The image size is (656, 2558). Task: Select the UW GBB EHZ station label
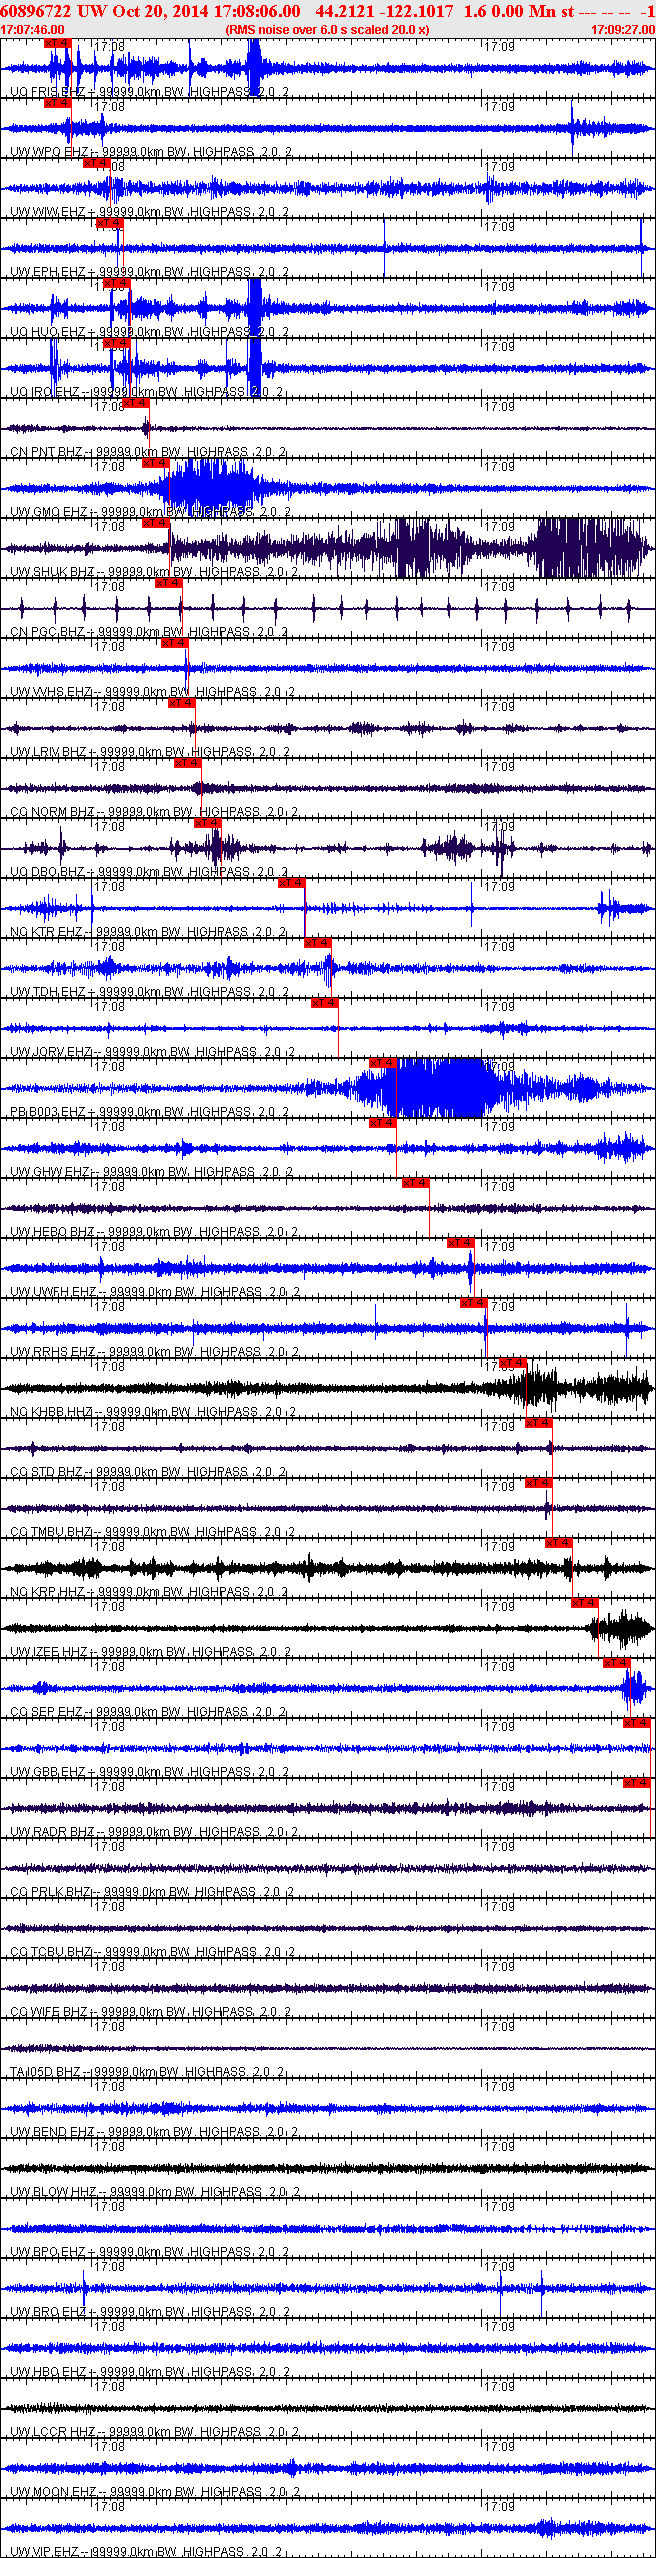[47, 1772]
